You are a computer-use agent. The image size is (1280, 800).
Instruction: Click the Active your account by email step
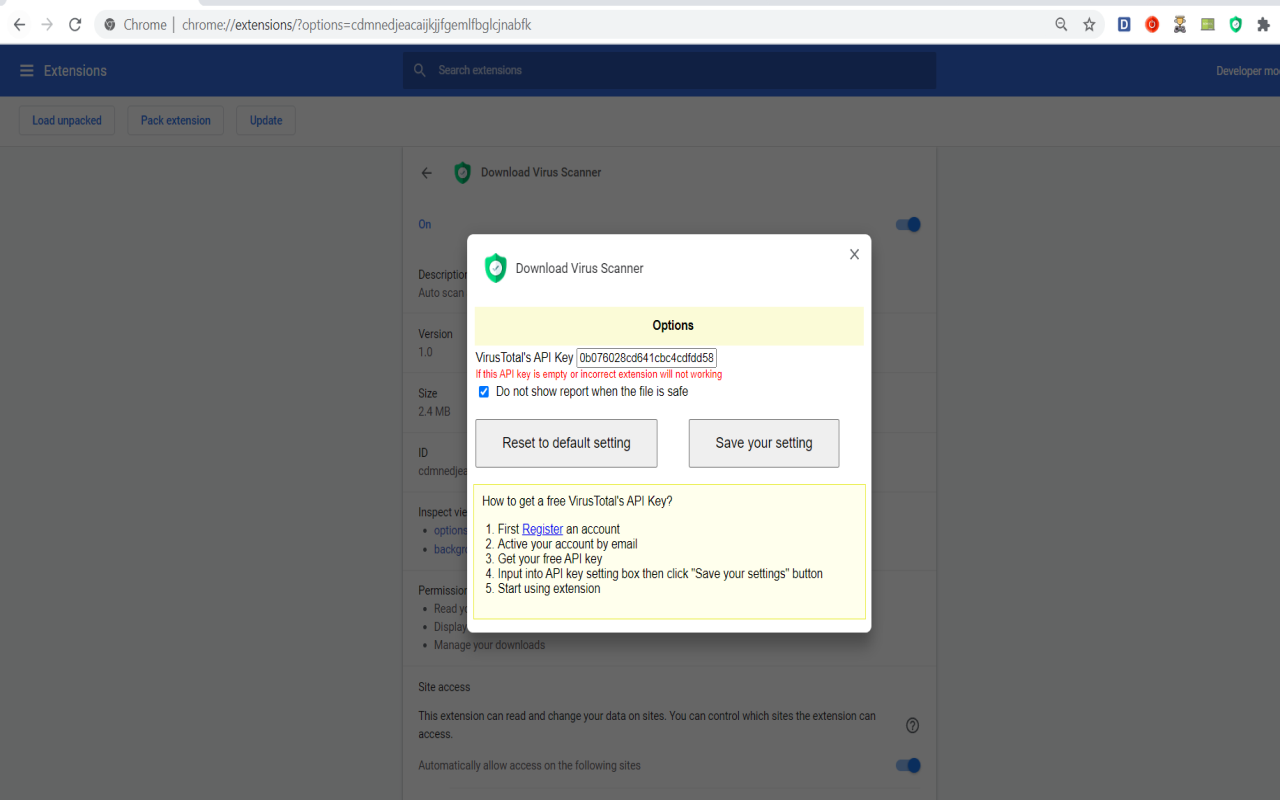567,544
